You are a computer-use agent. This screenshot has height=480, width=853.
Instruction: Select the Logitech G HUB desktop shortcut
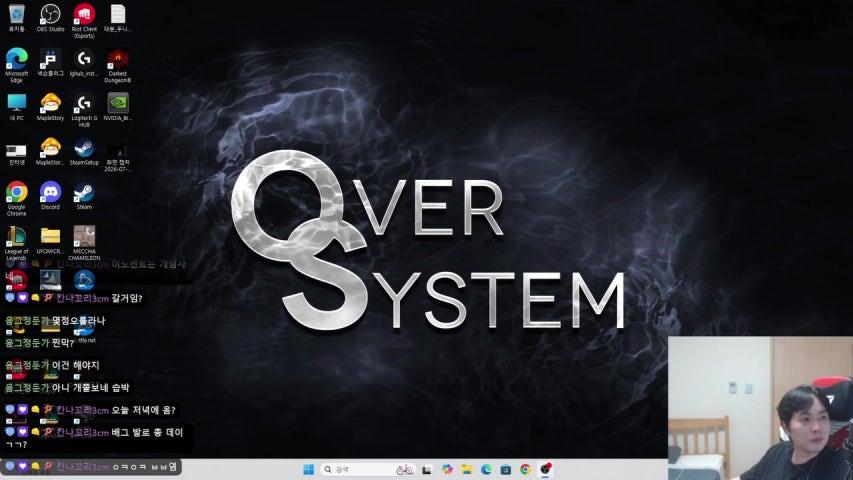[84, 109]
